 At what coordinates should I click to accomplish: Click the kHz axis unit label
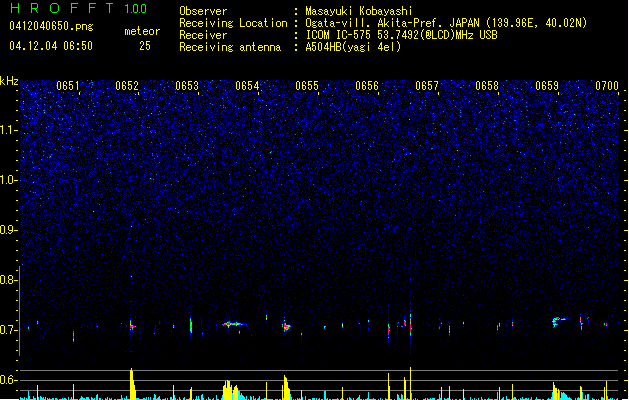click(9, 81)
